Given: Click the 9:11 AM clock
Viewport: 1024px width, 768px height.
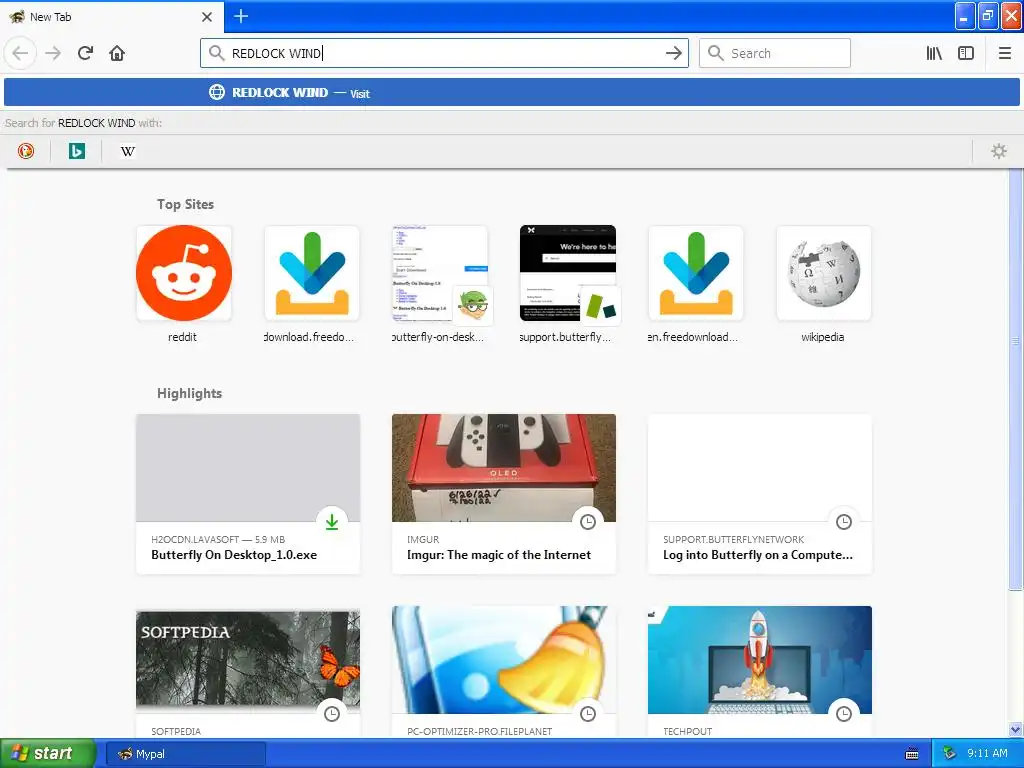Looking at the screenshot, I should pos(987,754).
